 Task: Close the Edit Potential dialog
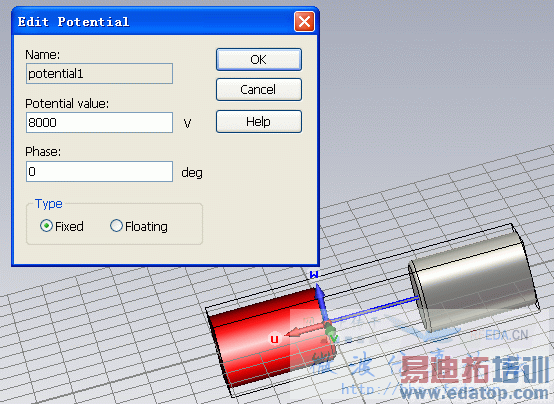[304, 22]
